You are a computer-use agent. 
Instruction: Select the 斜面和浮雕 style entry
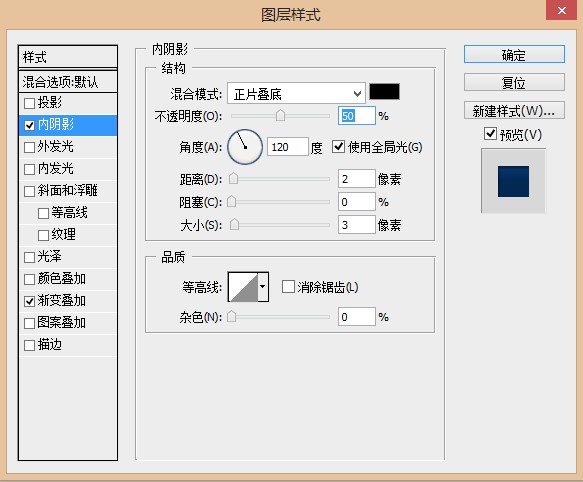(68, 191)
